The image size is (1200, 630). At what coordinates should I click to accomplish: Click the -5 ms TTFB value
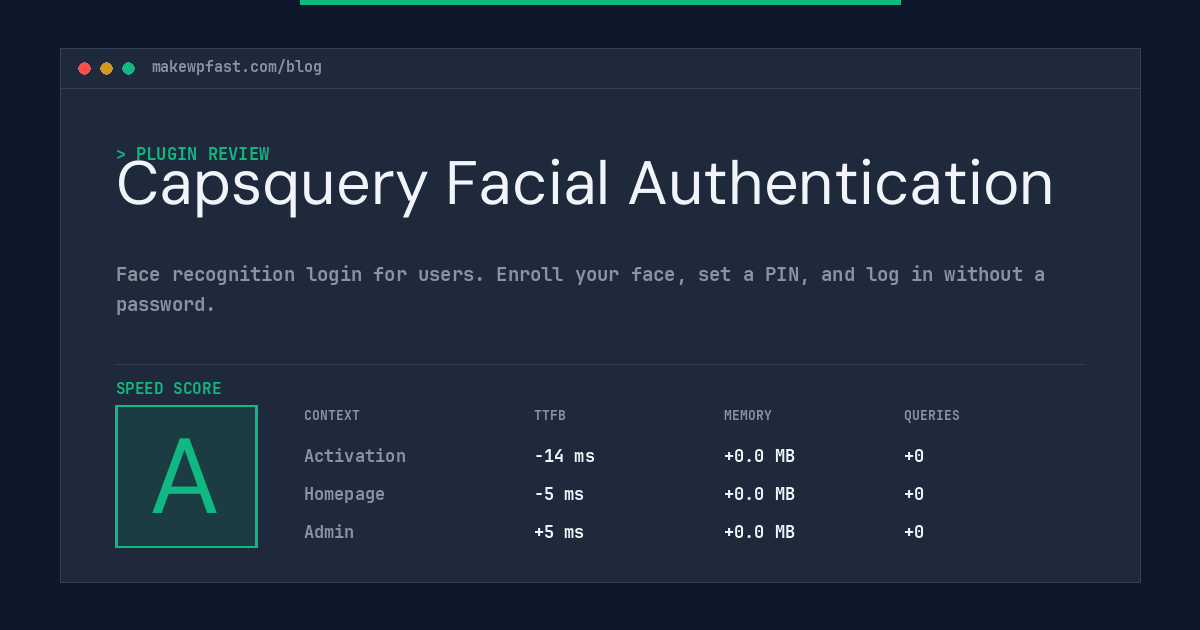pyautogui.click(x=559, y=494)
